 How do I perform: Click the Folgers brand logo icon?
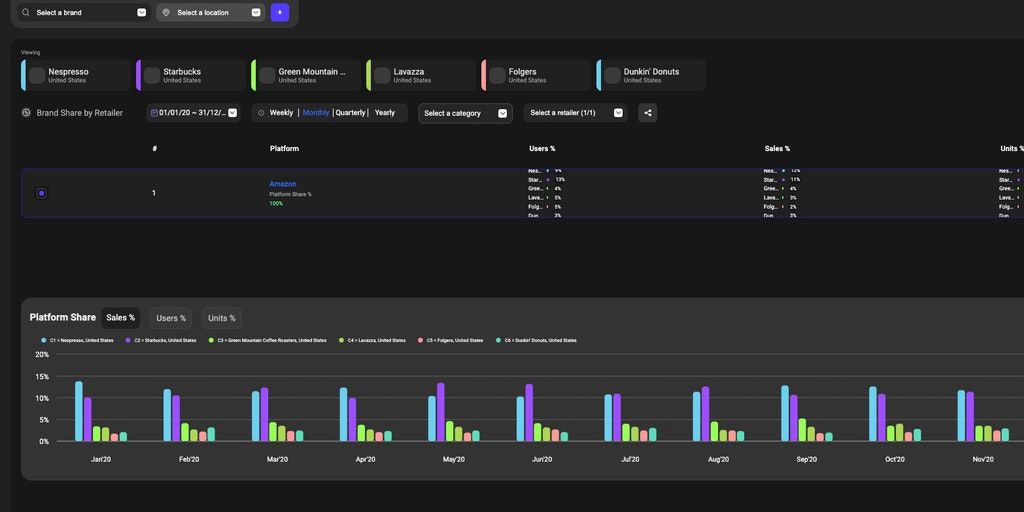coord(497,75)
